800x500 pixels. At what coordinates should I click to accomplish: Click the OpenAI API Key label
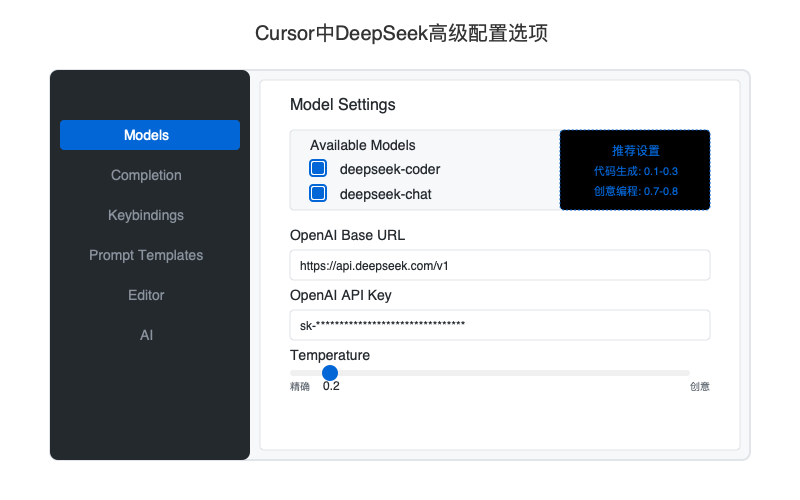click(x=341, y=295)
